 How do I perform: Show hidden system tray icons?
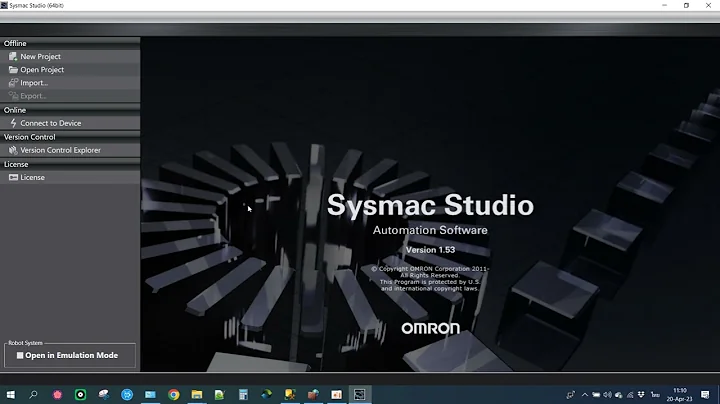pyautogui.click(x=585, y=395)
